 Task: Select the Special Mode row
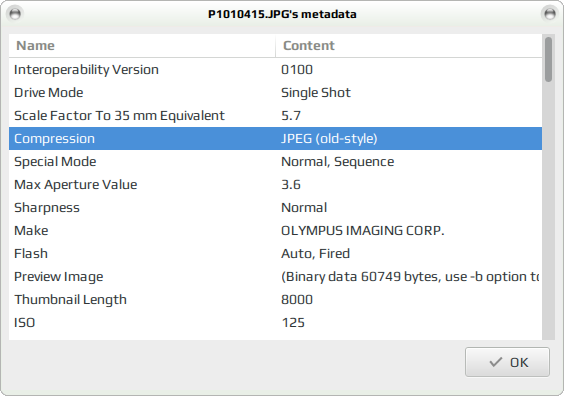coord(276,161)
